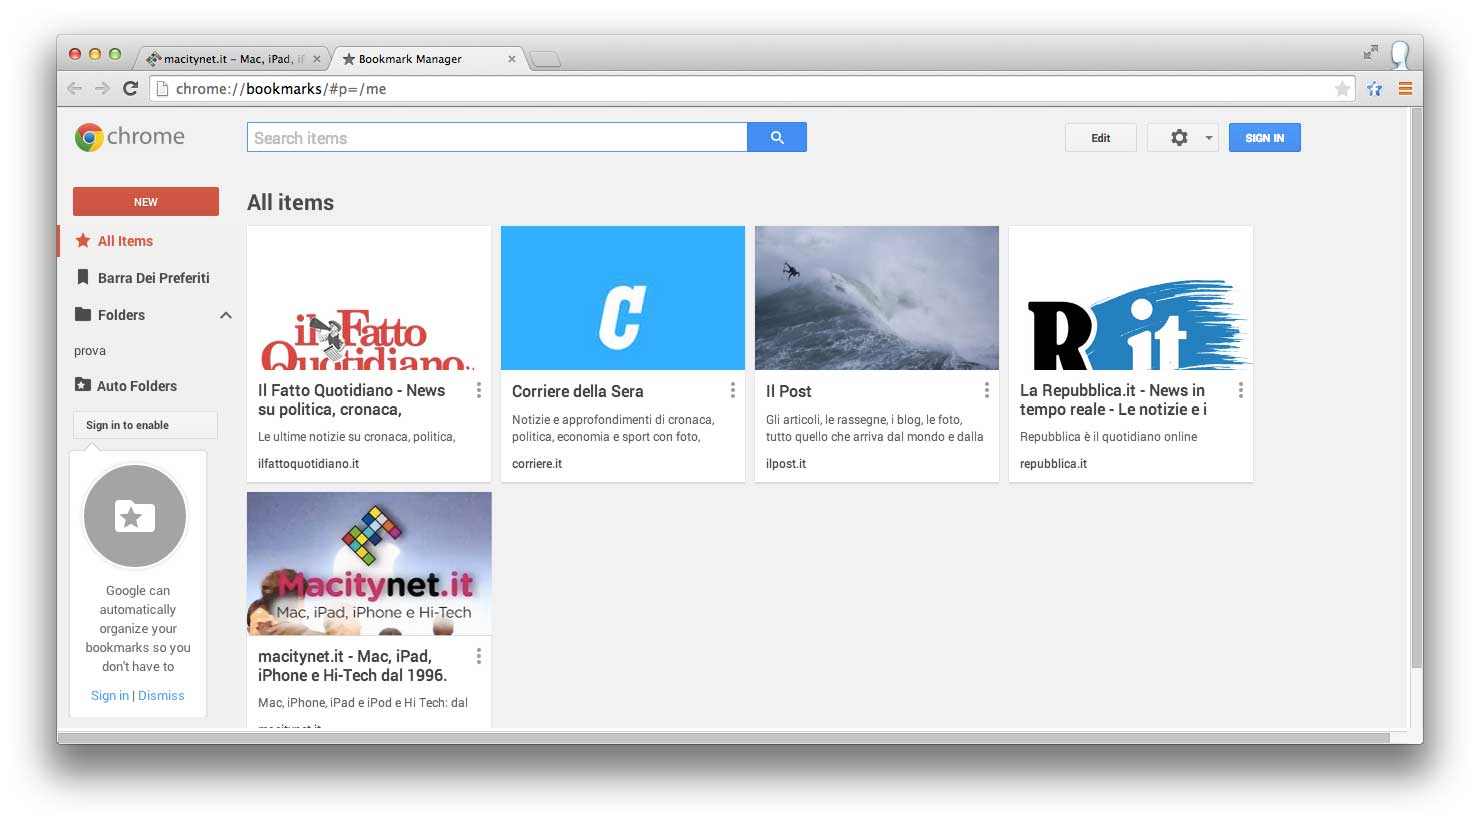Collapse the Folders section chevron

pos(226,315)
